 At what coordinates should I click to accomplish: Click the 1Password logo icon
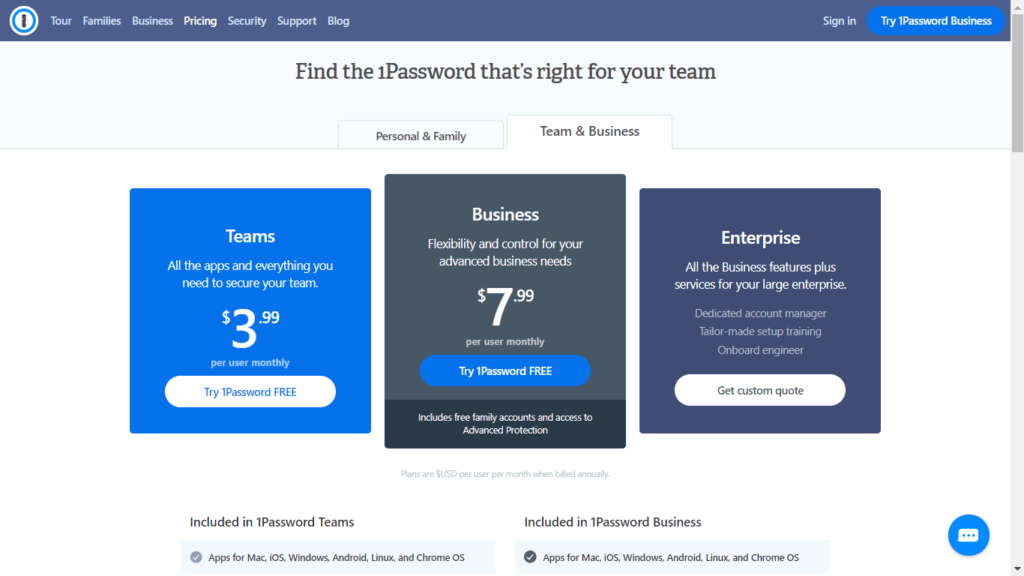click(x=23, y=20)
